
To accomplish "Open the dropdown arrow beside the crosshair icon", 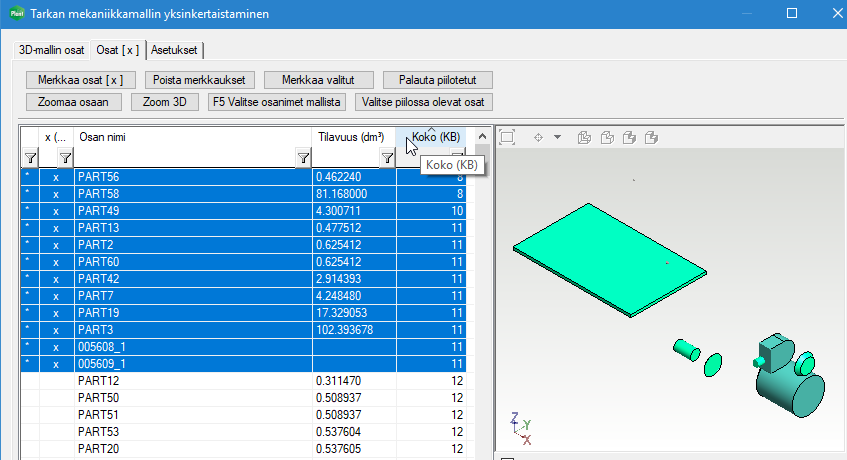I will point(557,137).
